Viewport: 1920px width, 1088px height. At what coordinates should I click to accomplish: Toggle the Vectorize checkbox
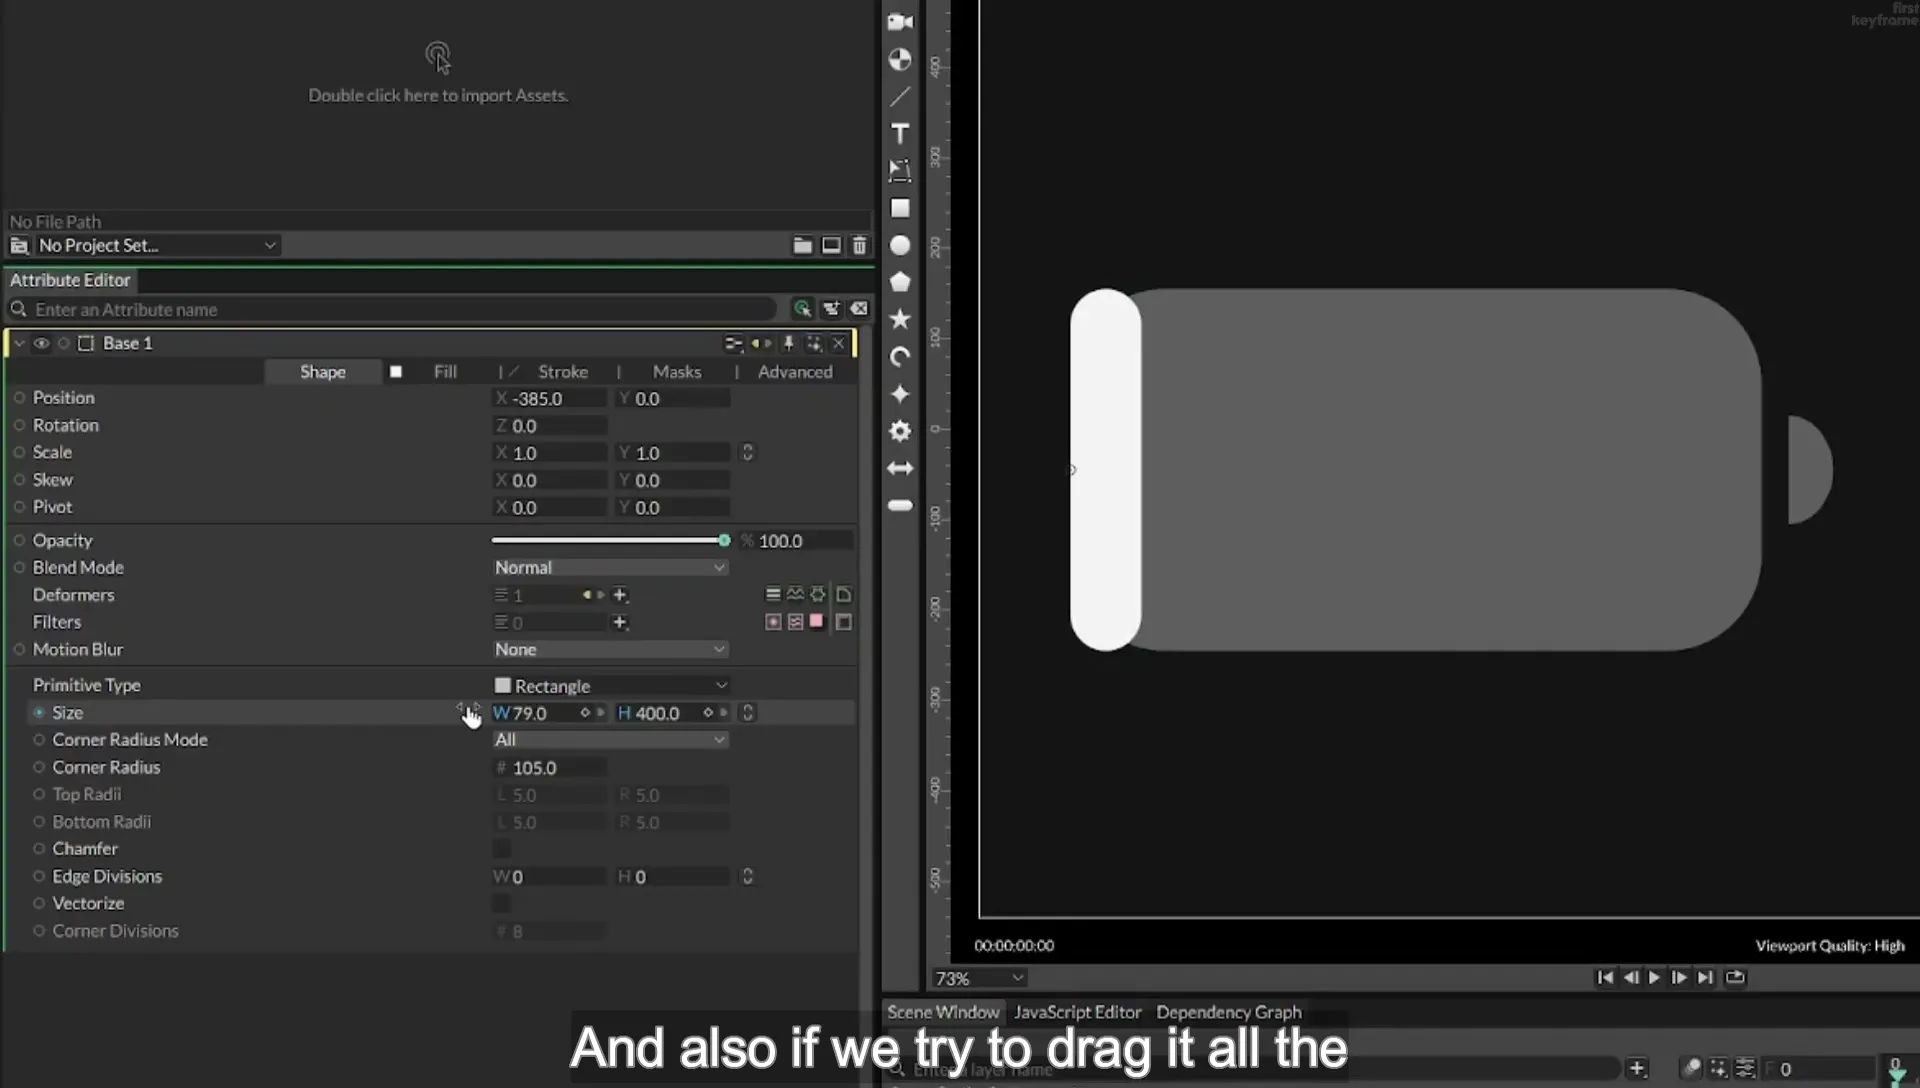[x=502, y=904]
